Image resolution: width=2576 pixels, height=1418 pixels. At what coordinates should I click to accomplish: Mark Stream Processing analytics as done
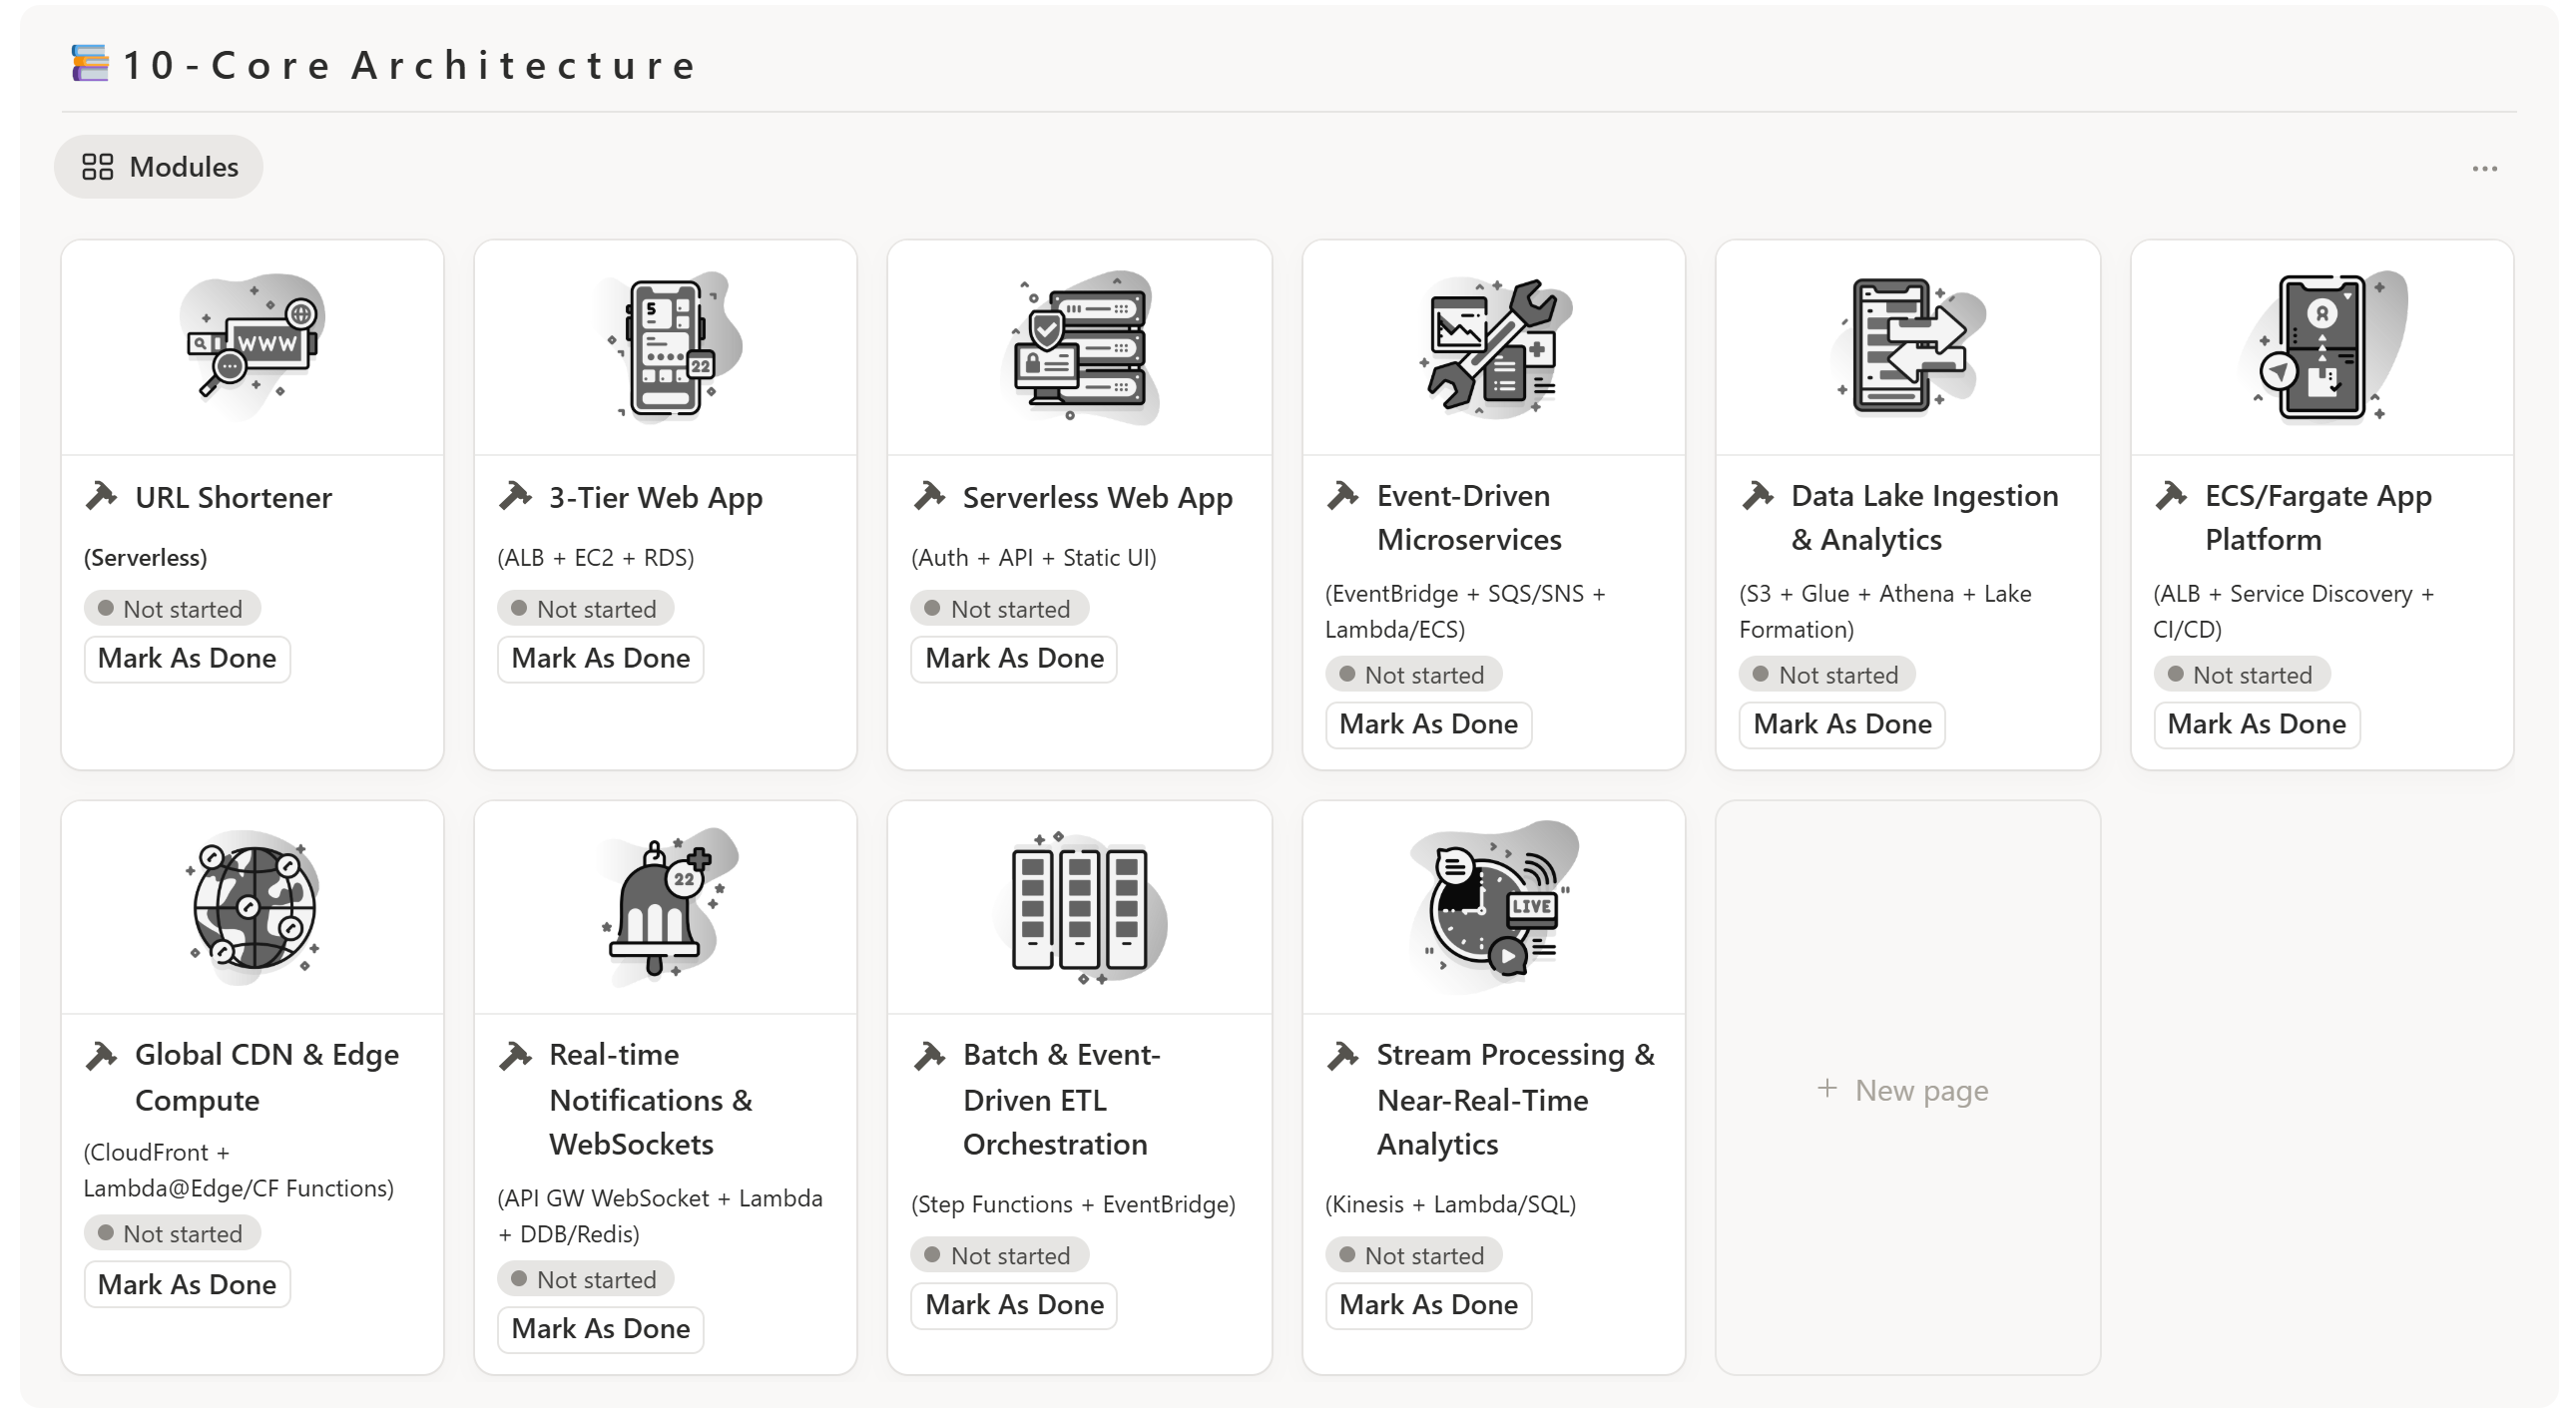pos(1428,1305)
